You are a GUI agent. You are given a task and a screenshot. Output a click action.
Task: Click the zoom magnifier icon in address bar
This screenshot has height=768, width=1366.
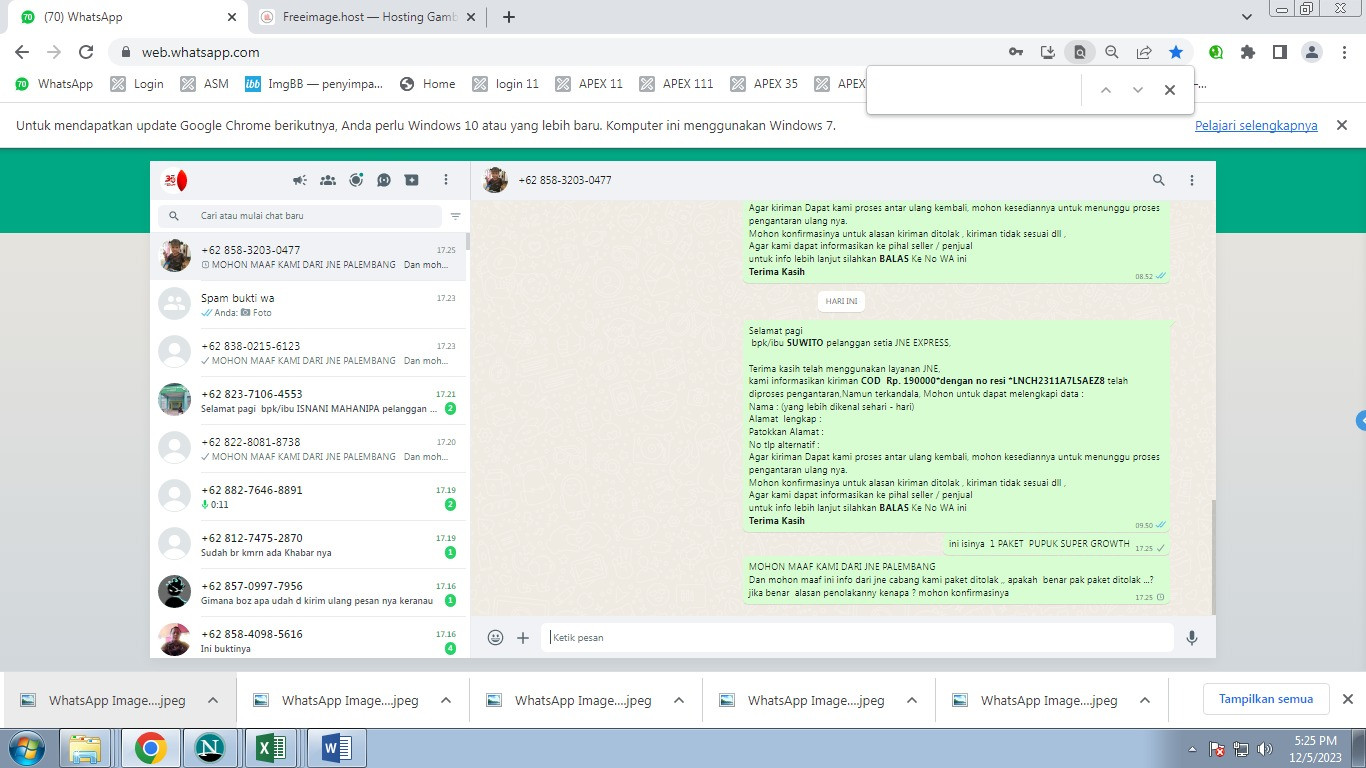[1111, 52]
